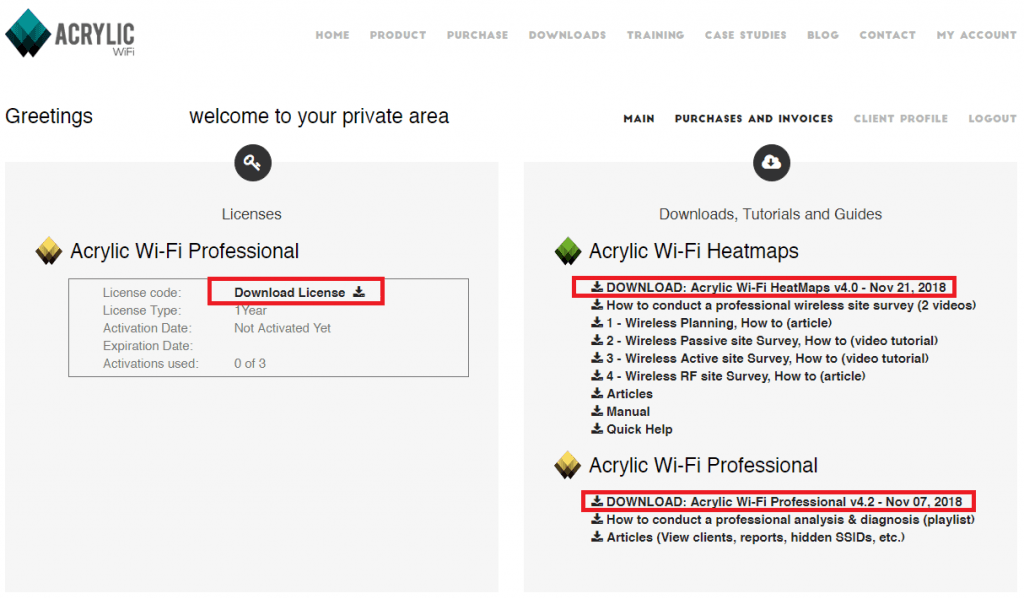1024x599 pixels.
Task: Open the HOME menu item
Action: tap(332, 35)
